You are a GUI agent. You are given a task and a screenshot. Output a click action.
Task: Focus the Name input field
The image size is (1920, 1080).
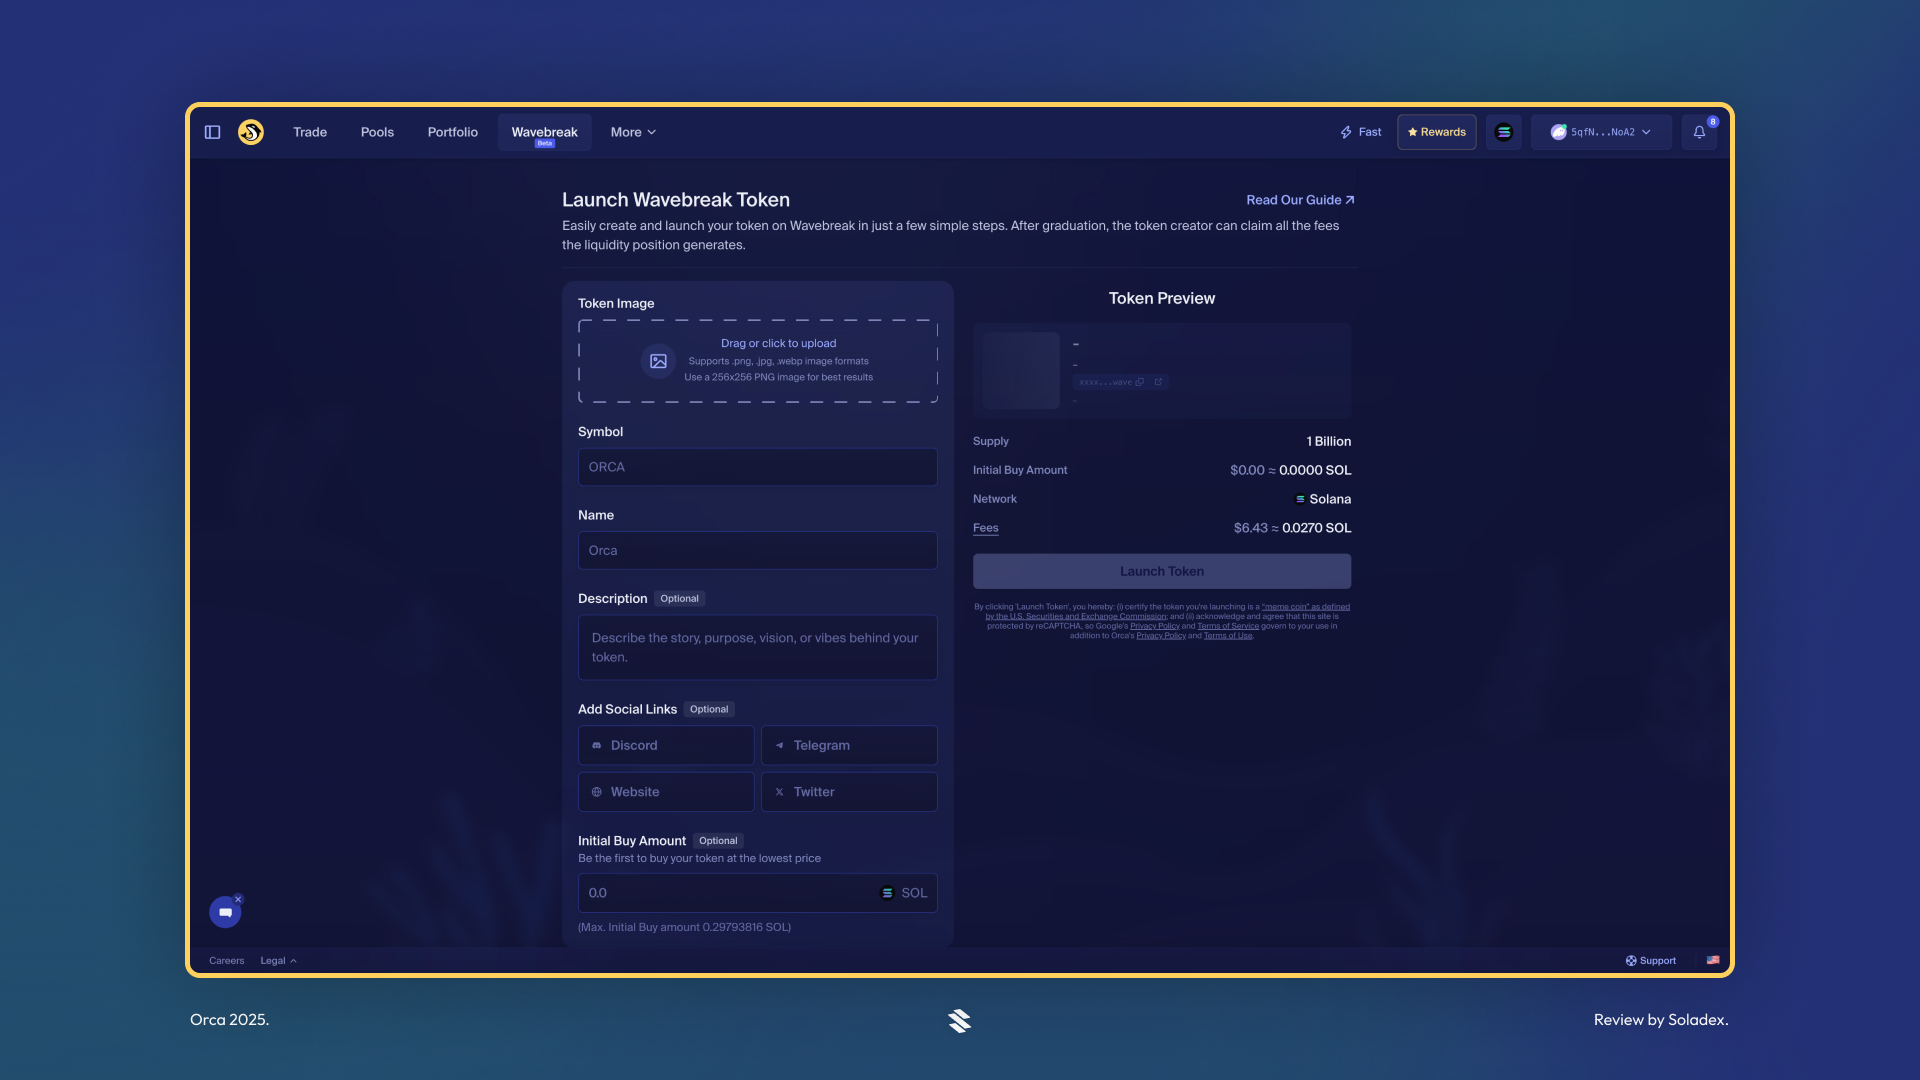tap(758, 551)
